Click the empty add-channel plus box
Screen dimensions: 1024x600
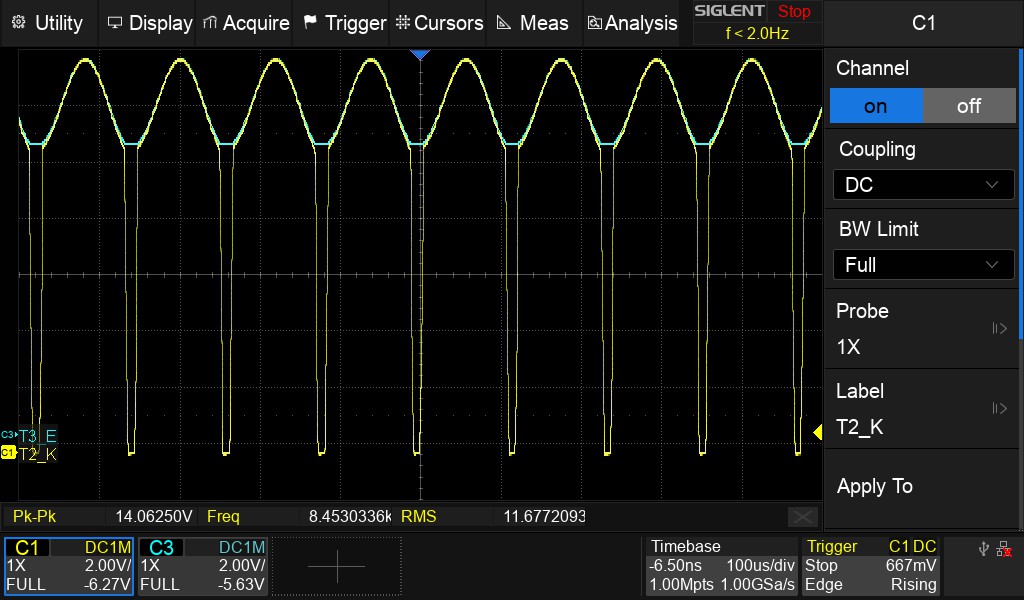[x=337, y=566]
